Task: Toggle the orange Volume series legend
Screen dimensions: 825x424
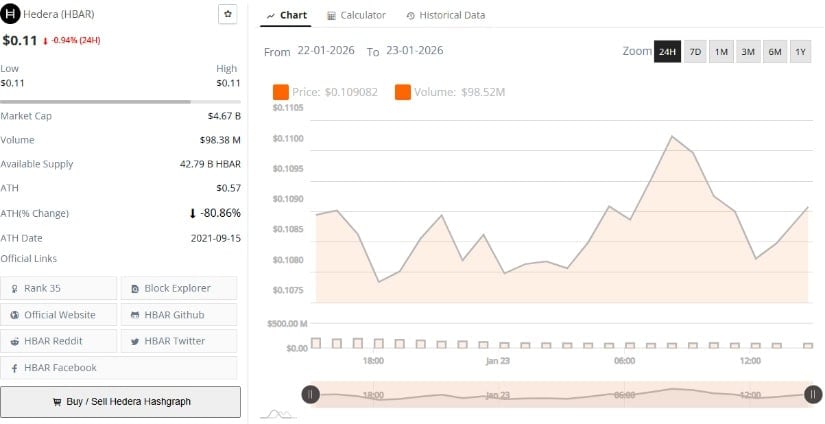Action: (403, 92)
